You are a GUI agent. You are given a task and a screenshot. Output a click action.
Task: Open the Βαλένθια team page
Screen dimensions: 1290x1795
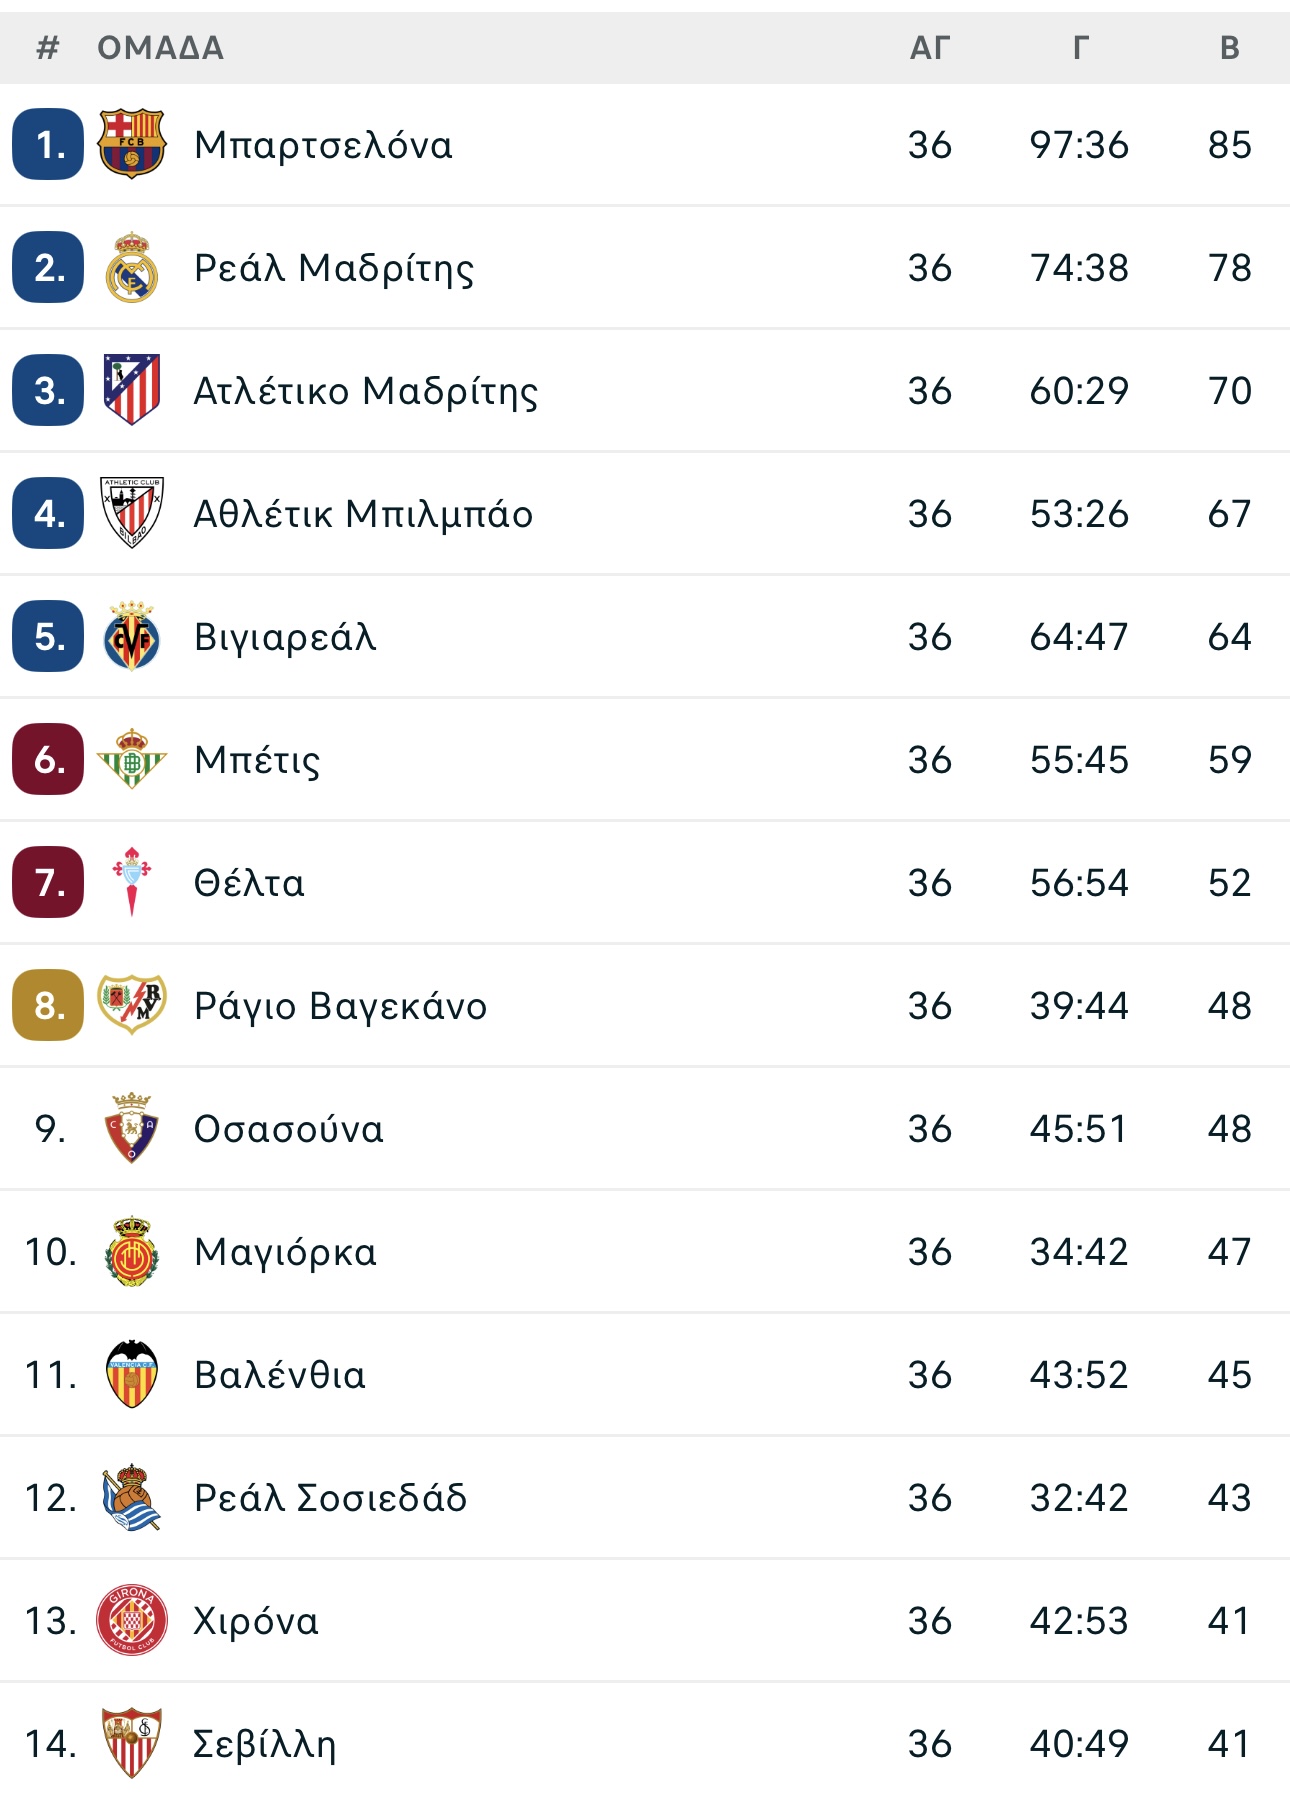[280, 1375]
